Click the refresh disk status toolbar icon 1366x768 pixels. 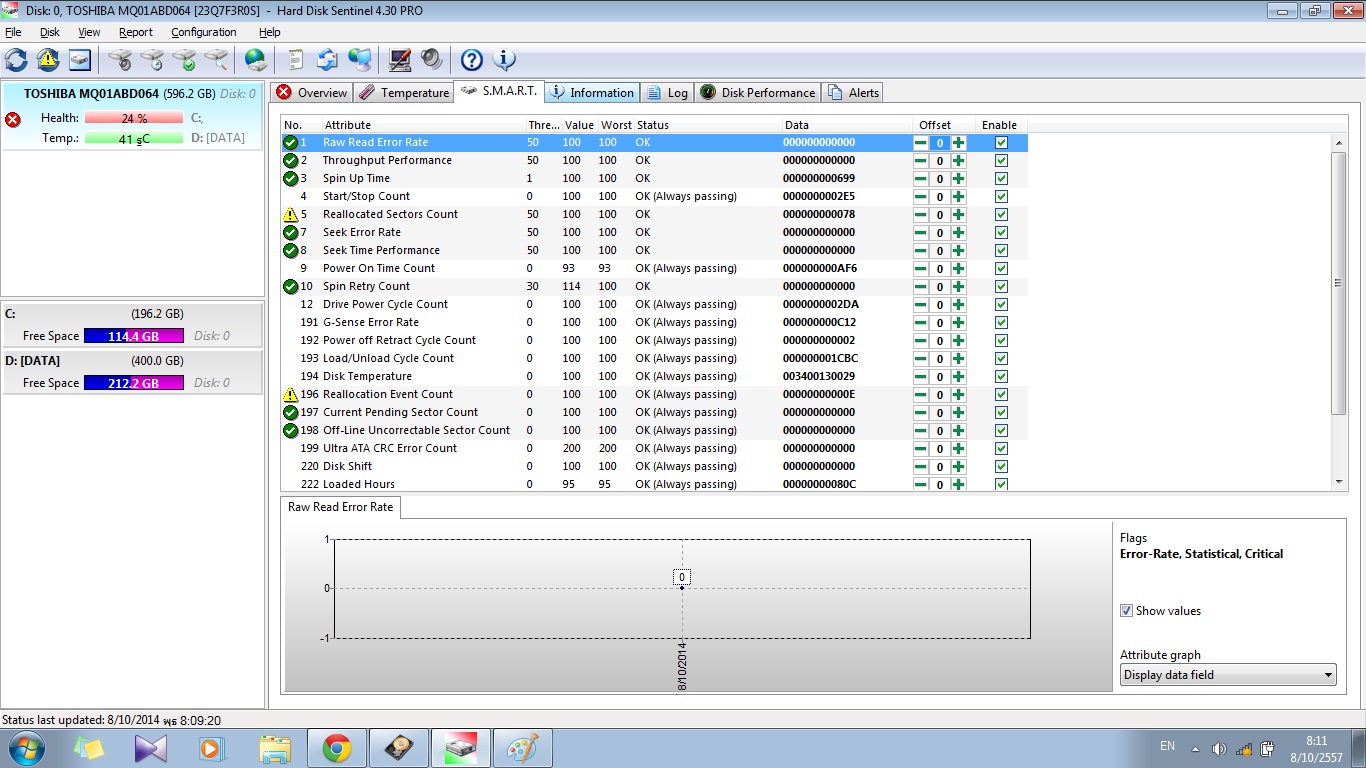pos(16,59)
